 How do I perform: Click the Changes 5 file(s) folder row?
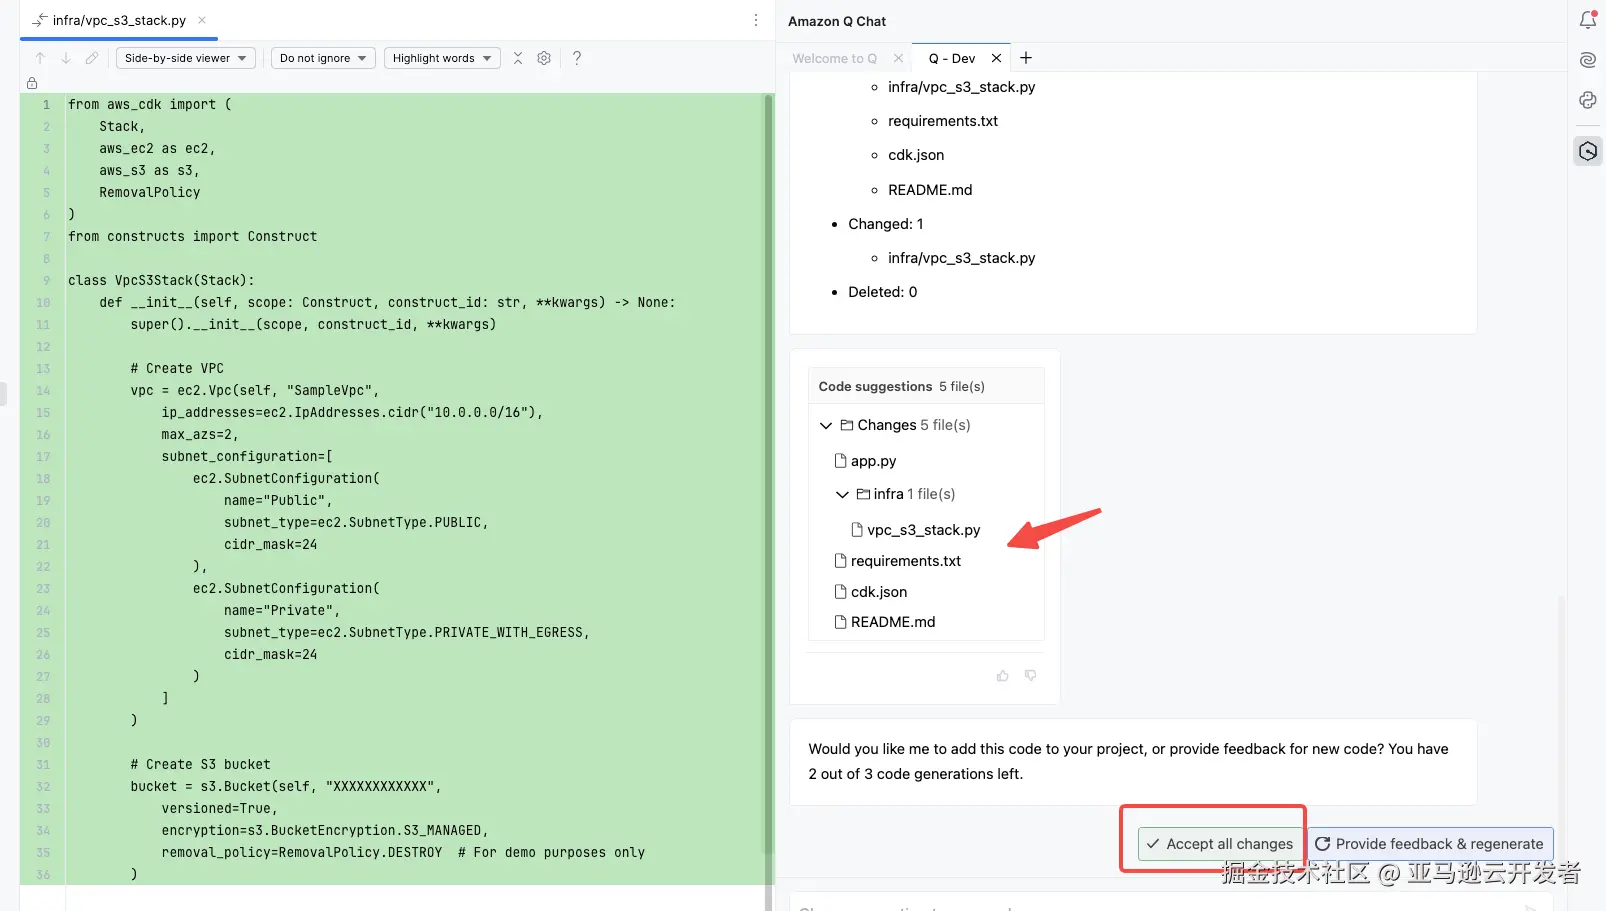pyautogui.click(x=904, y=425)
